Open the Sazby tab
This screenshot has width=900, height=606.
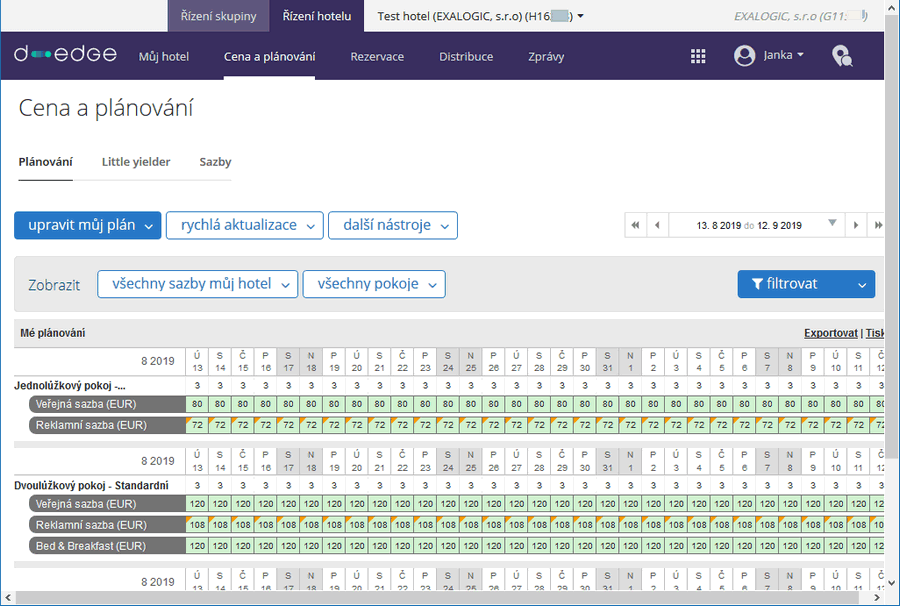click(215, 162)
